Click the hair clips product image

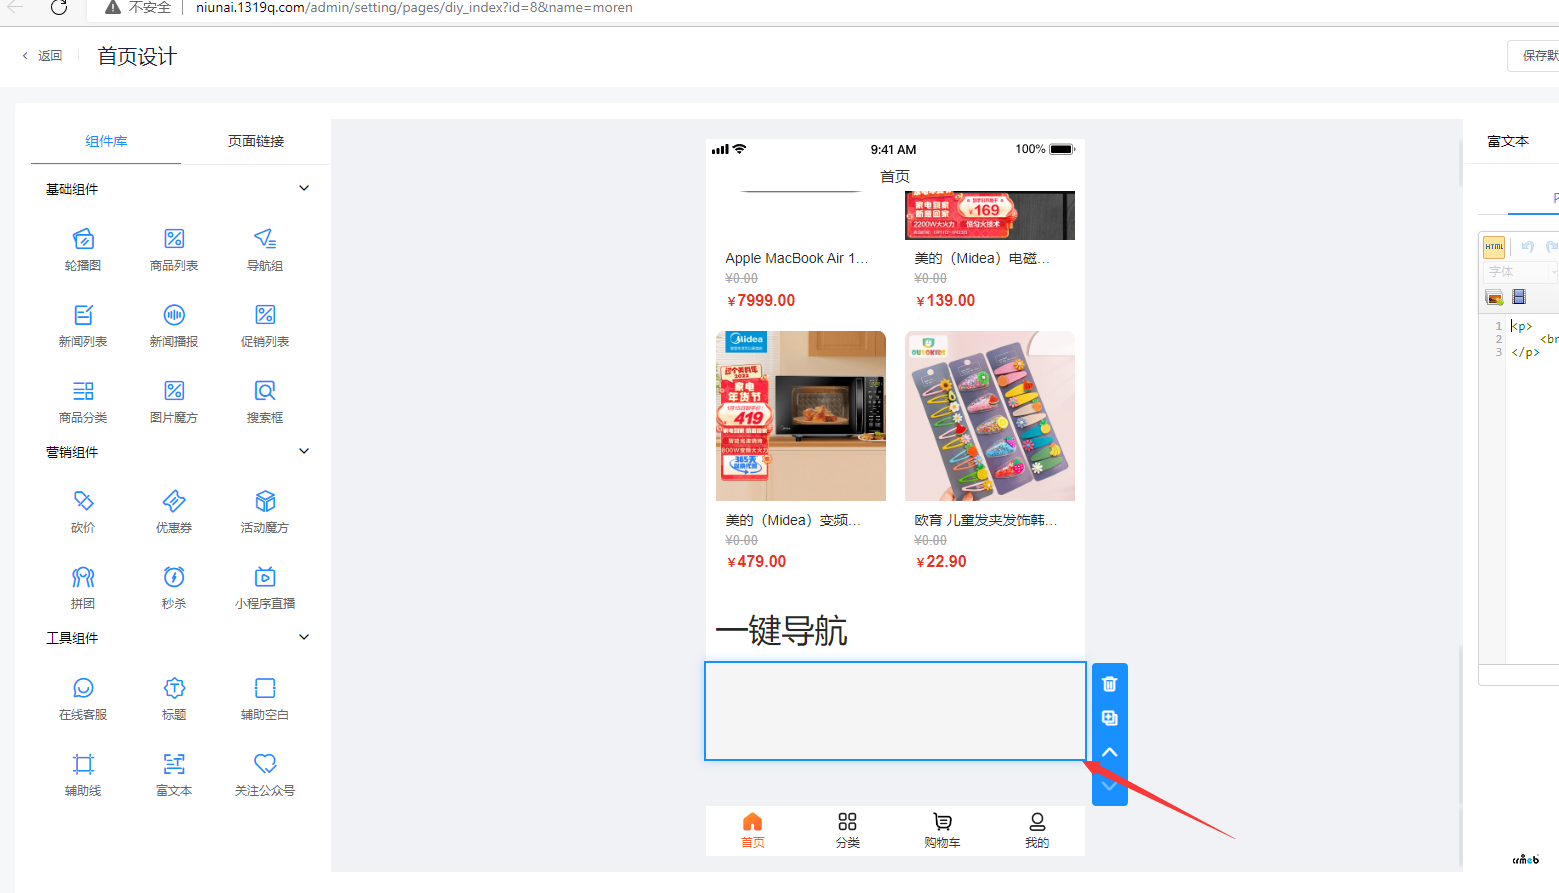tap(990, 416)
